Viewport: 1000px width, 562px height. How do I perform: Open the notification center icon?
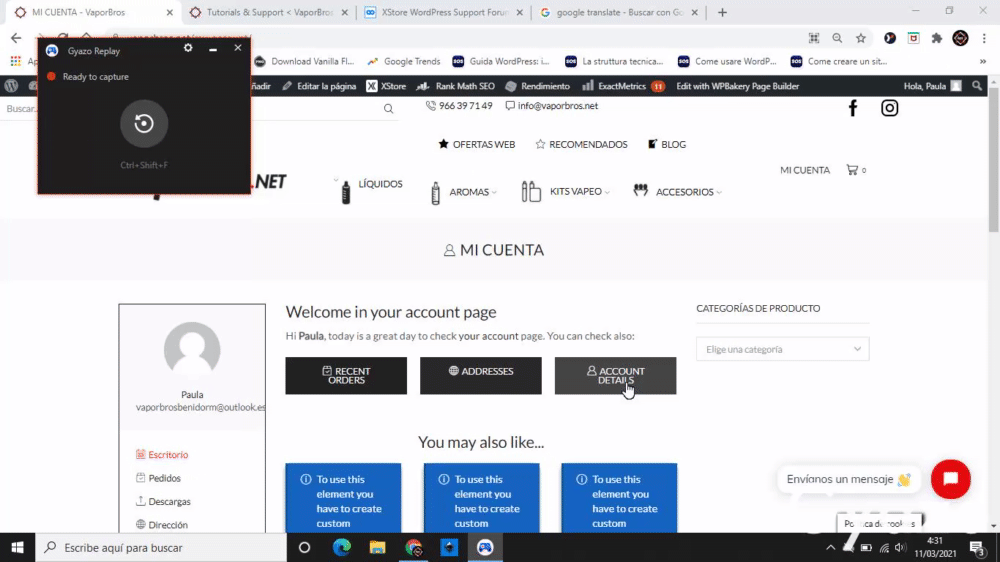pyautogui.click(x=977, y=547)
